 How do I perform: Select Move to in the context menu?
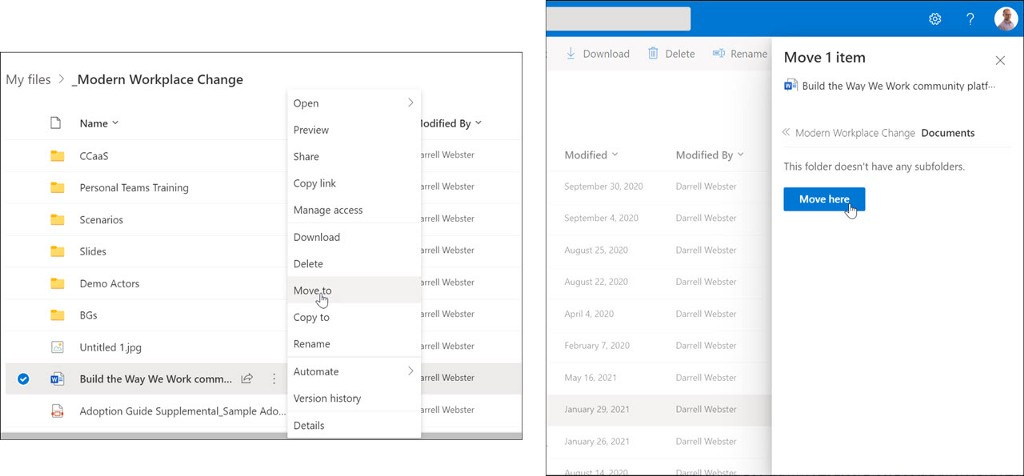pyautogui.click(x=354, y=291)
